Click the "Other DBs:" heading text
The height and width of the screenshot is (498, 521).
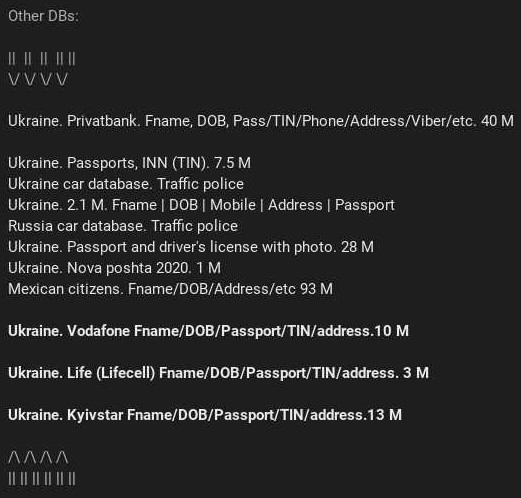point(43,16)
